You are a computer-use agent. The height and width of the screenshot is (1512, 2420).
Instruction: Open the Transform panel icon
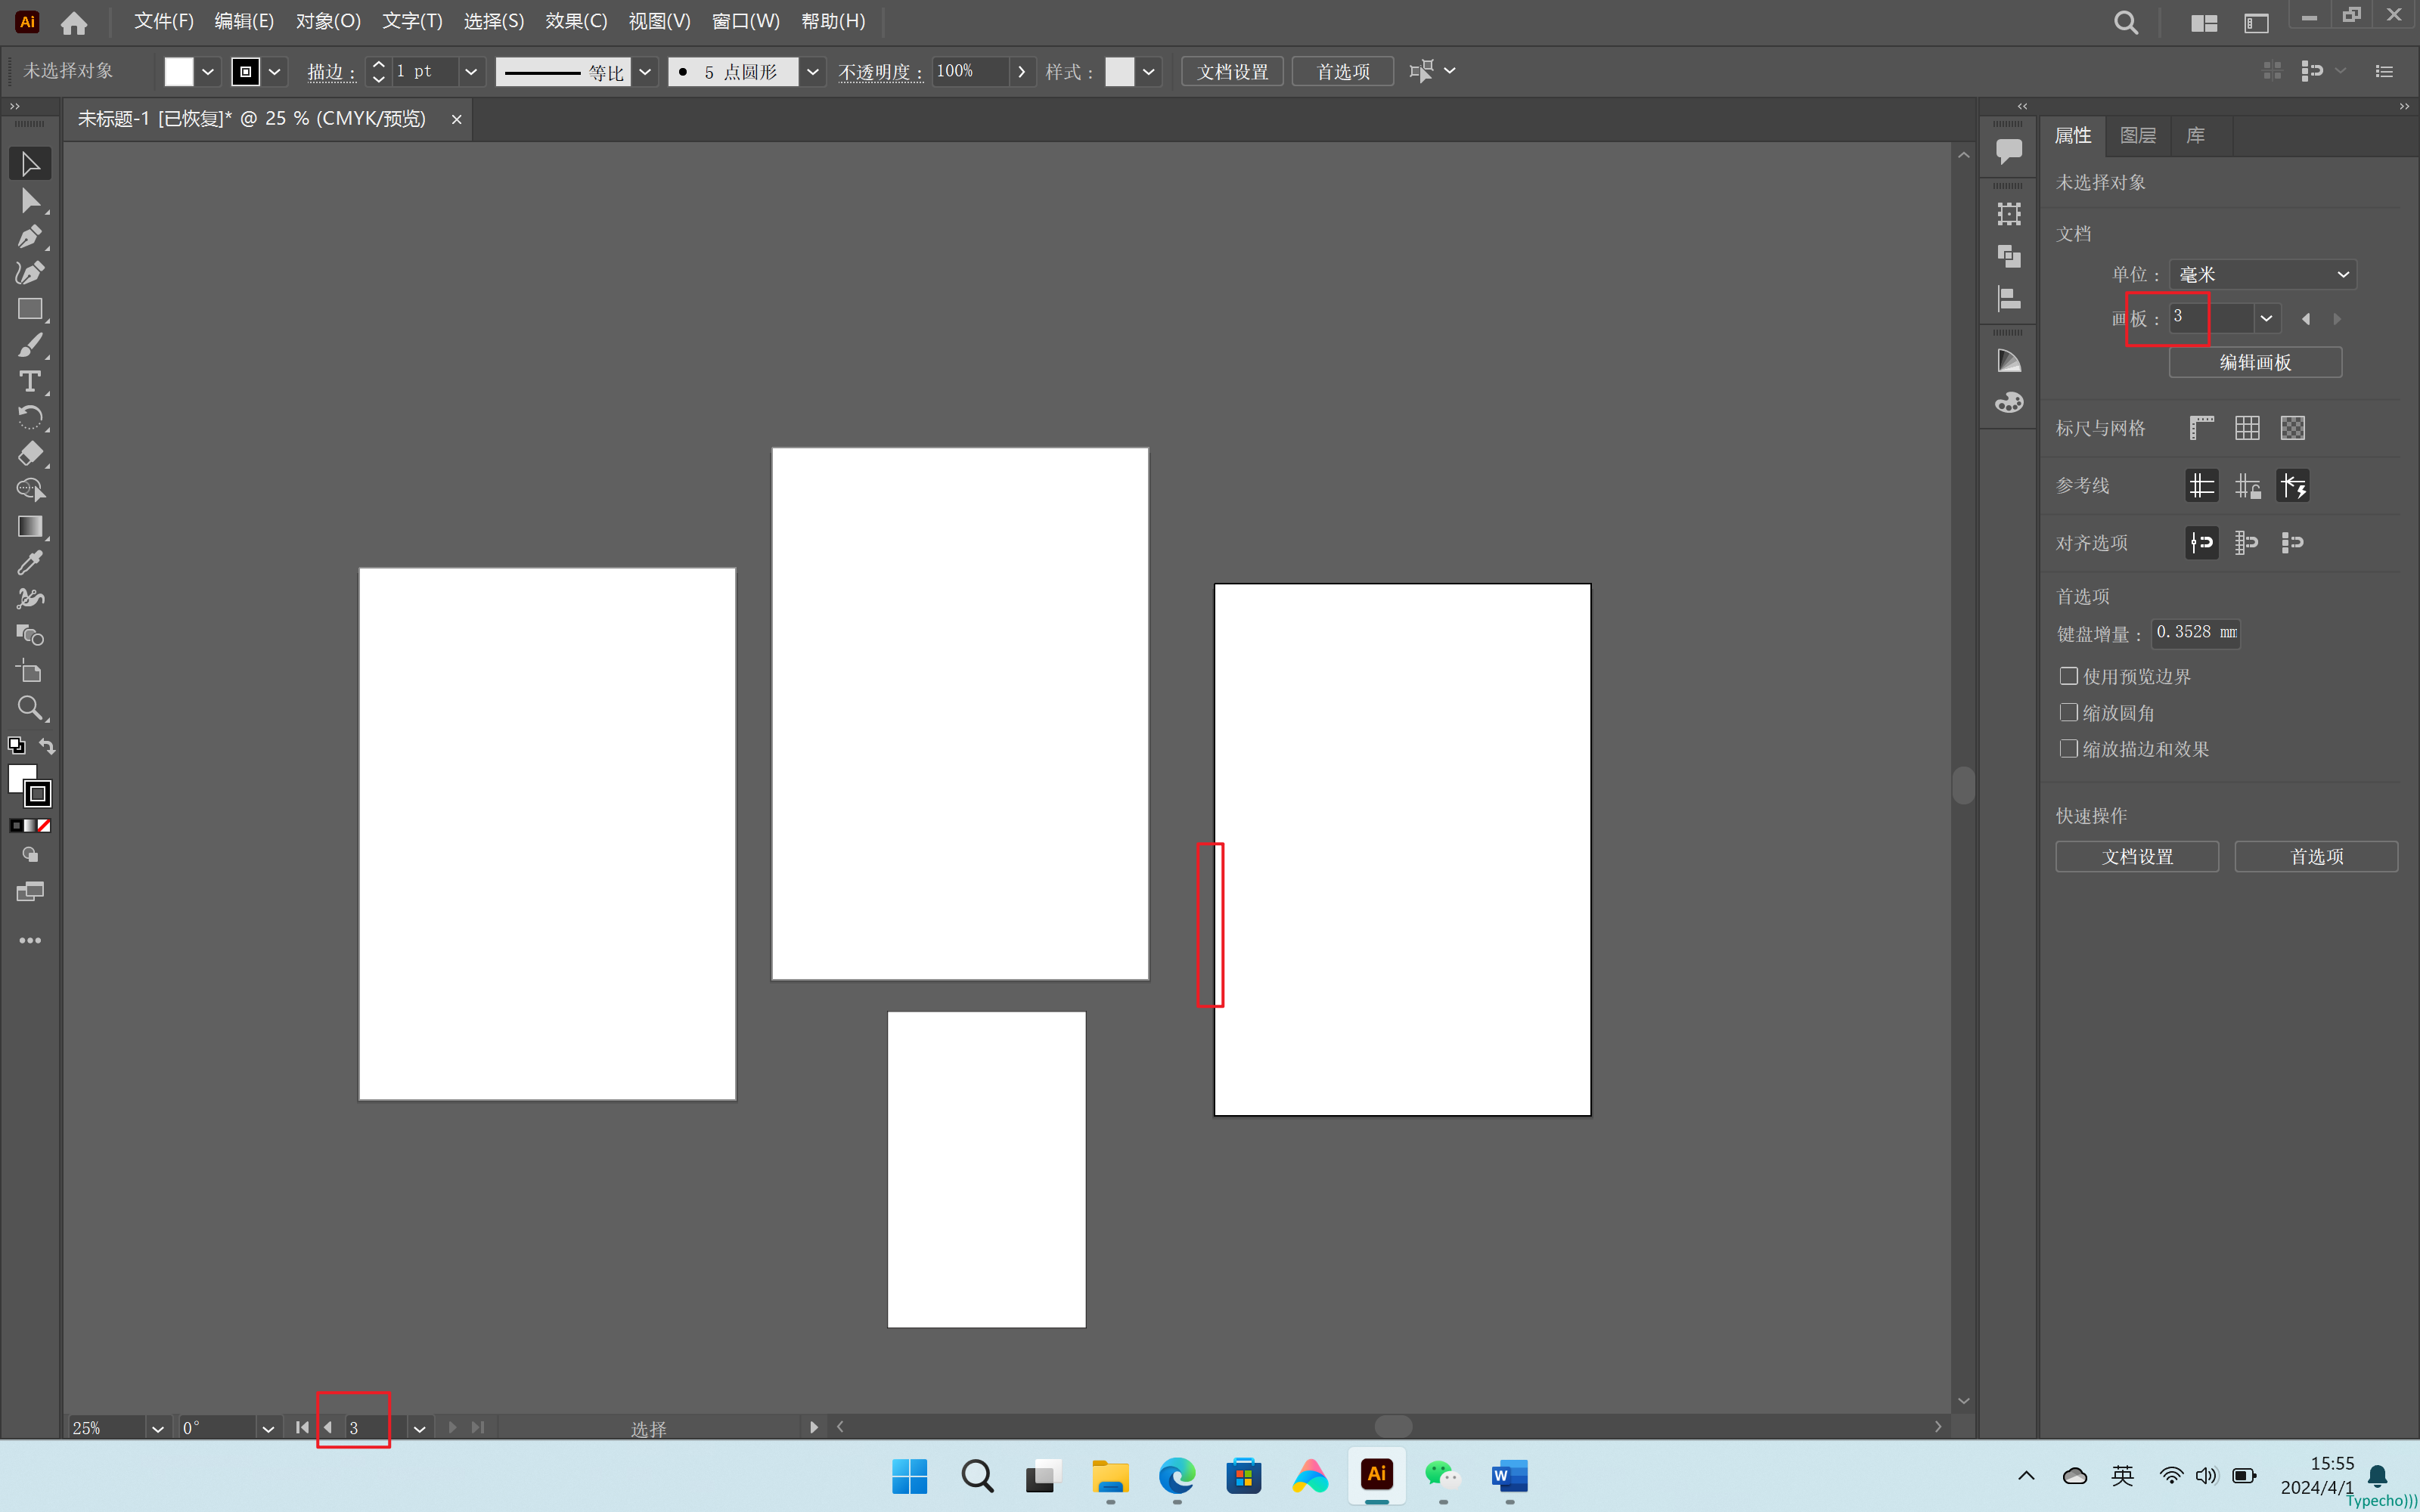[x=2009, y=214]
